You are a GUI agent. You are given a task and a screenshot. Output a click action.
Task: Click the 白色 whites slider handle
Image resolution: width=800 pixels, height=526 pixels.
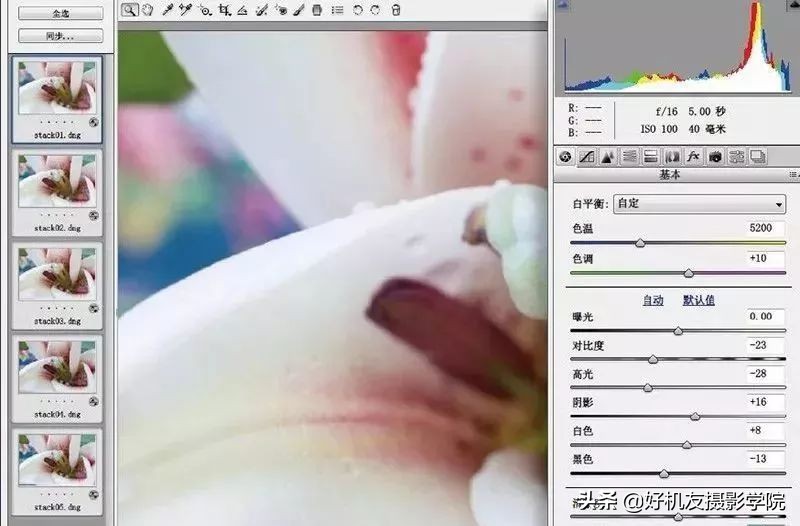coord(687,445)
